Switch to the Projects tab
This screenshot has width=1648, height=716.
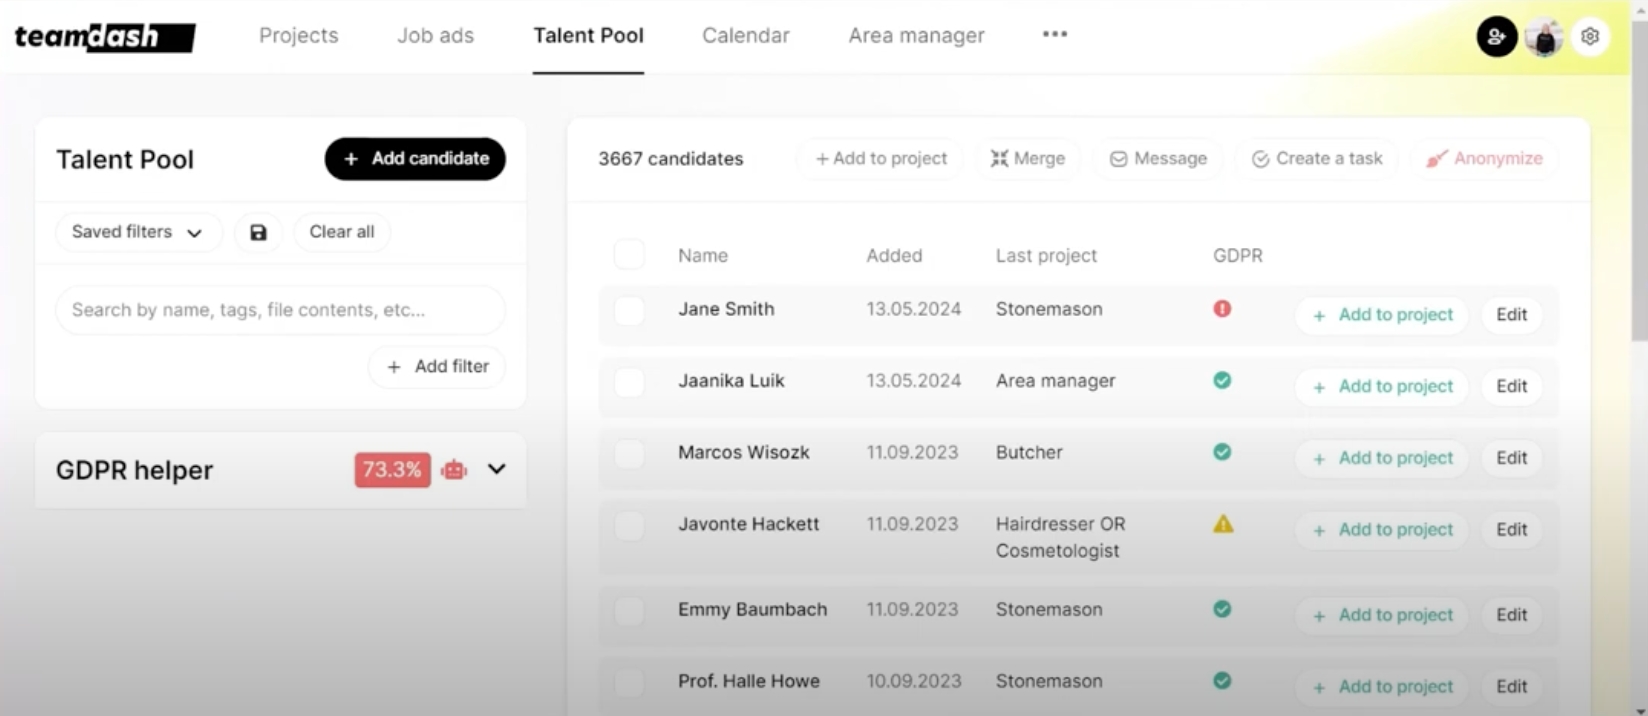pos(298,36)
